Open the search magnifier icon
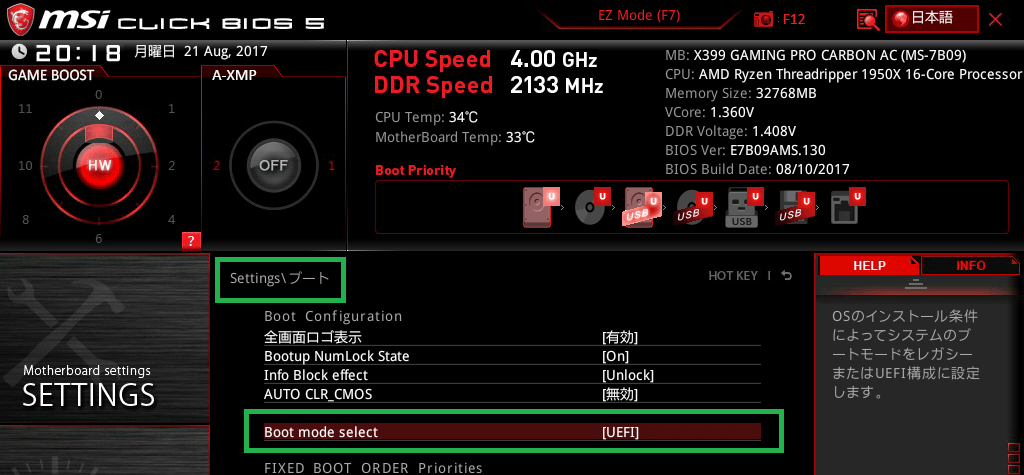The width and height of the screenshot is (1024, 475). click(x=868, y=20)
